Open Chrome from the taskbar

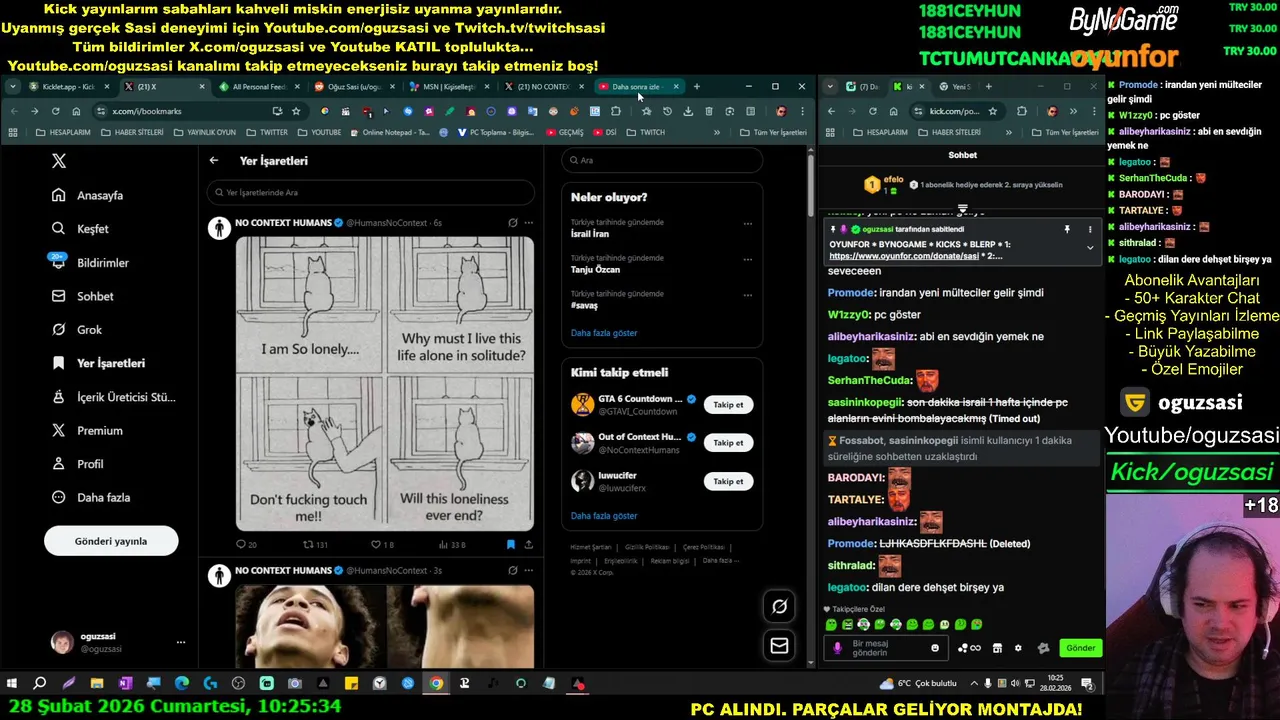click(x=436, y=684)
